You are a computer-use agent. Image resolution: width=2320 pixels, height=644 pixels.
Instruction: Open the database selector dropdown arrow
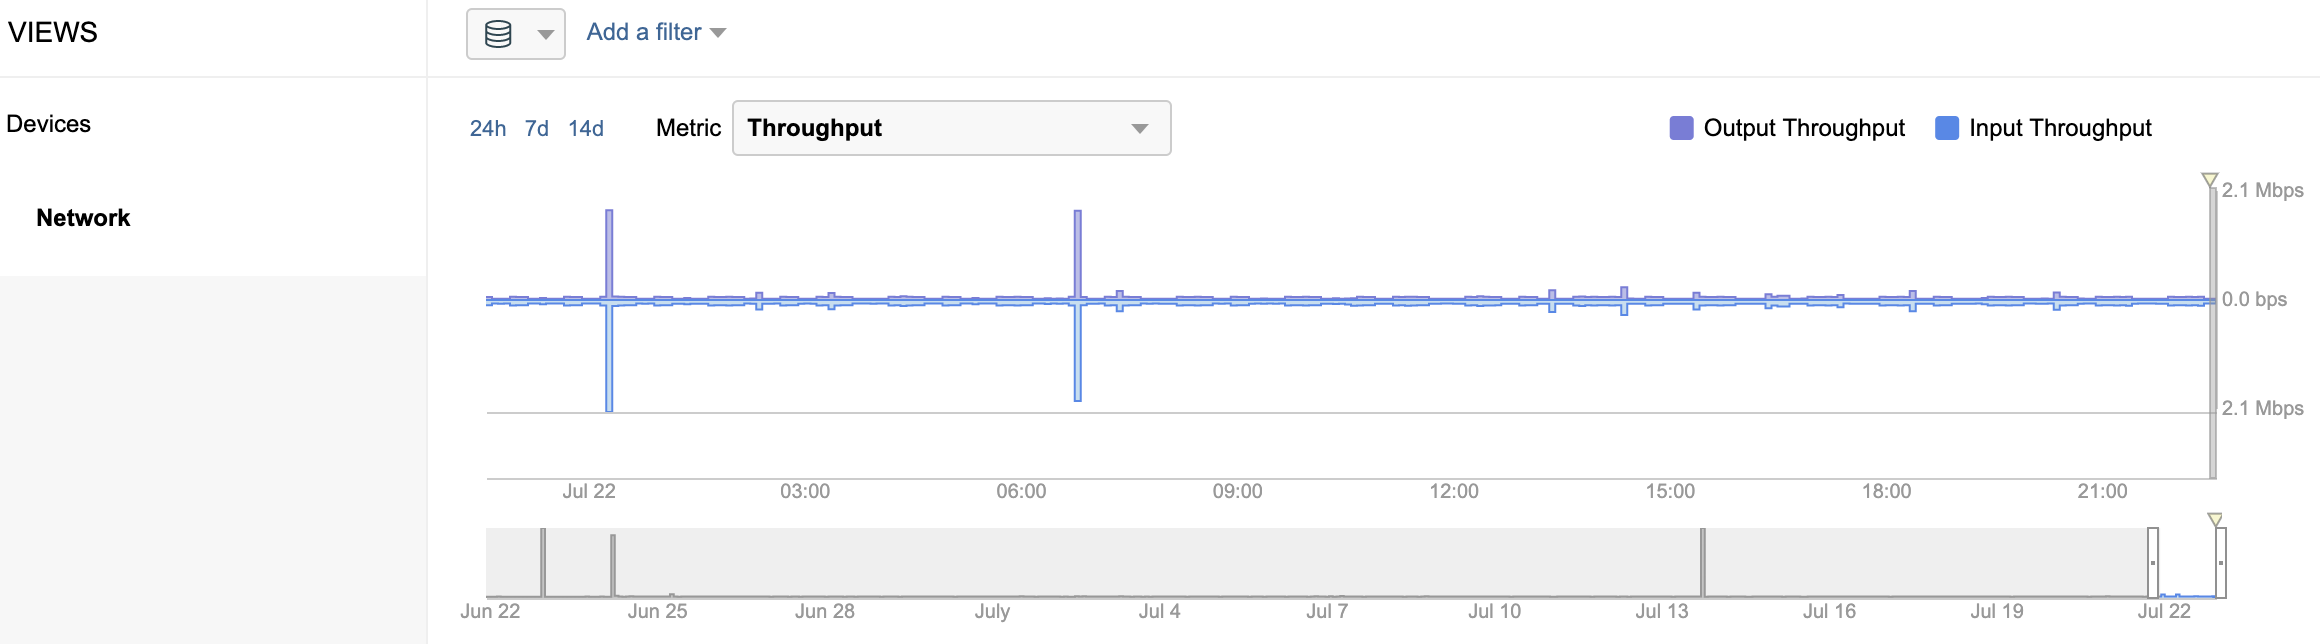coord(545,35)
